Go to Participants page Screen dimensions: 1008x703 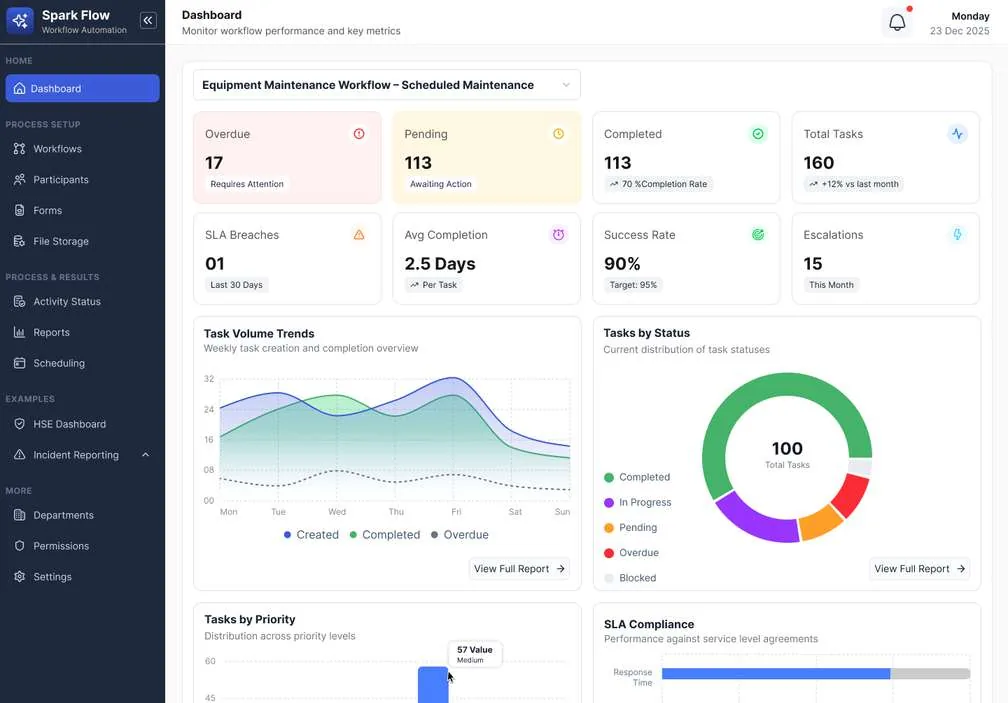pyautogui.click(x=82, y=179)
